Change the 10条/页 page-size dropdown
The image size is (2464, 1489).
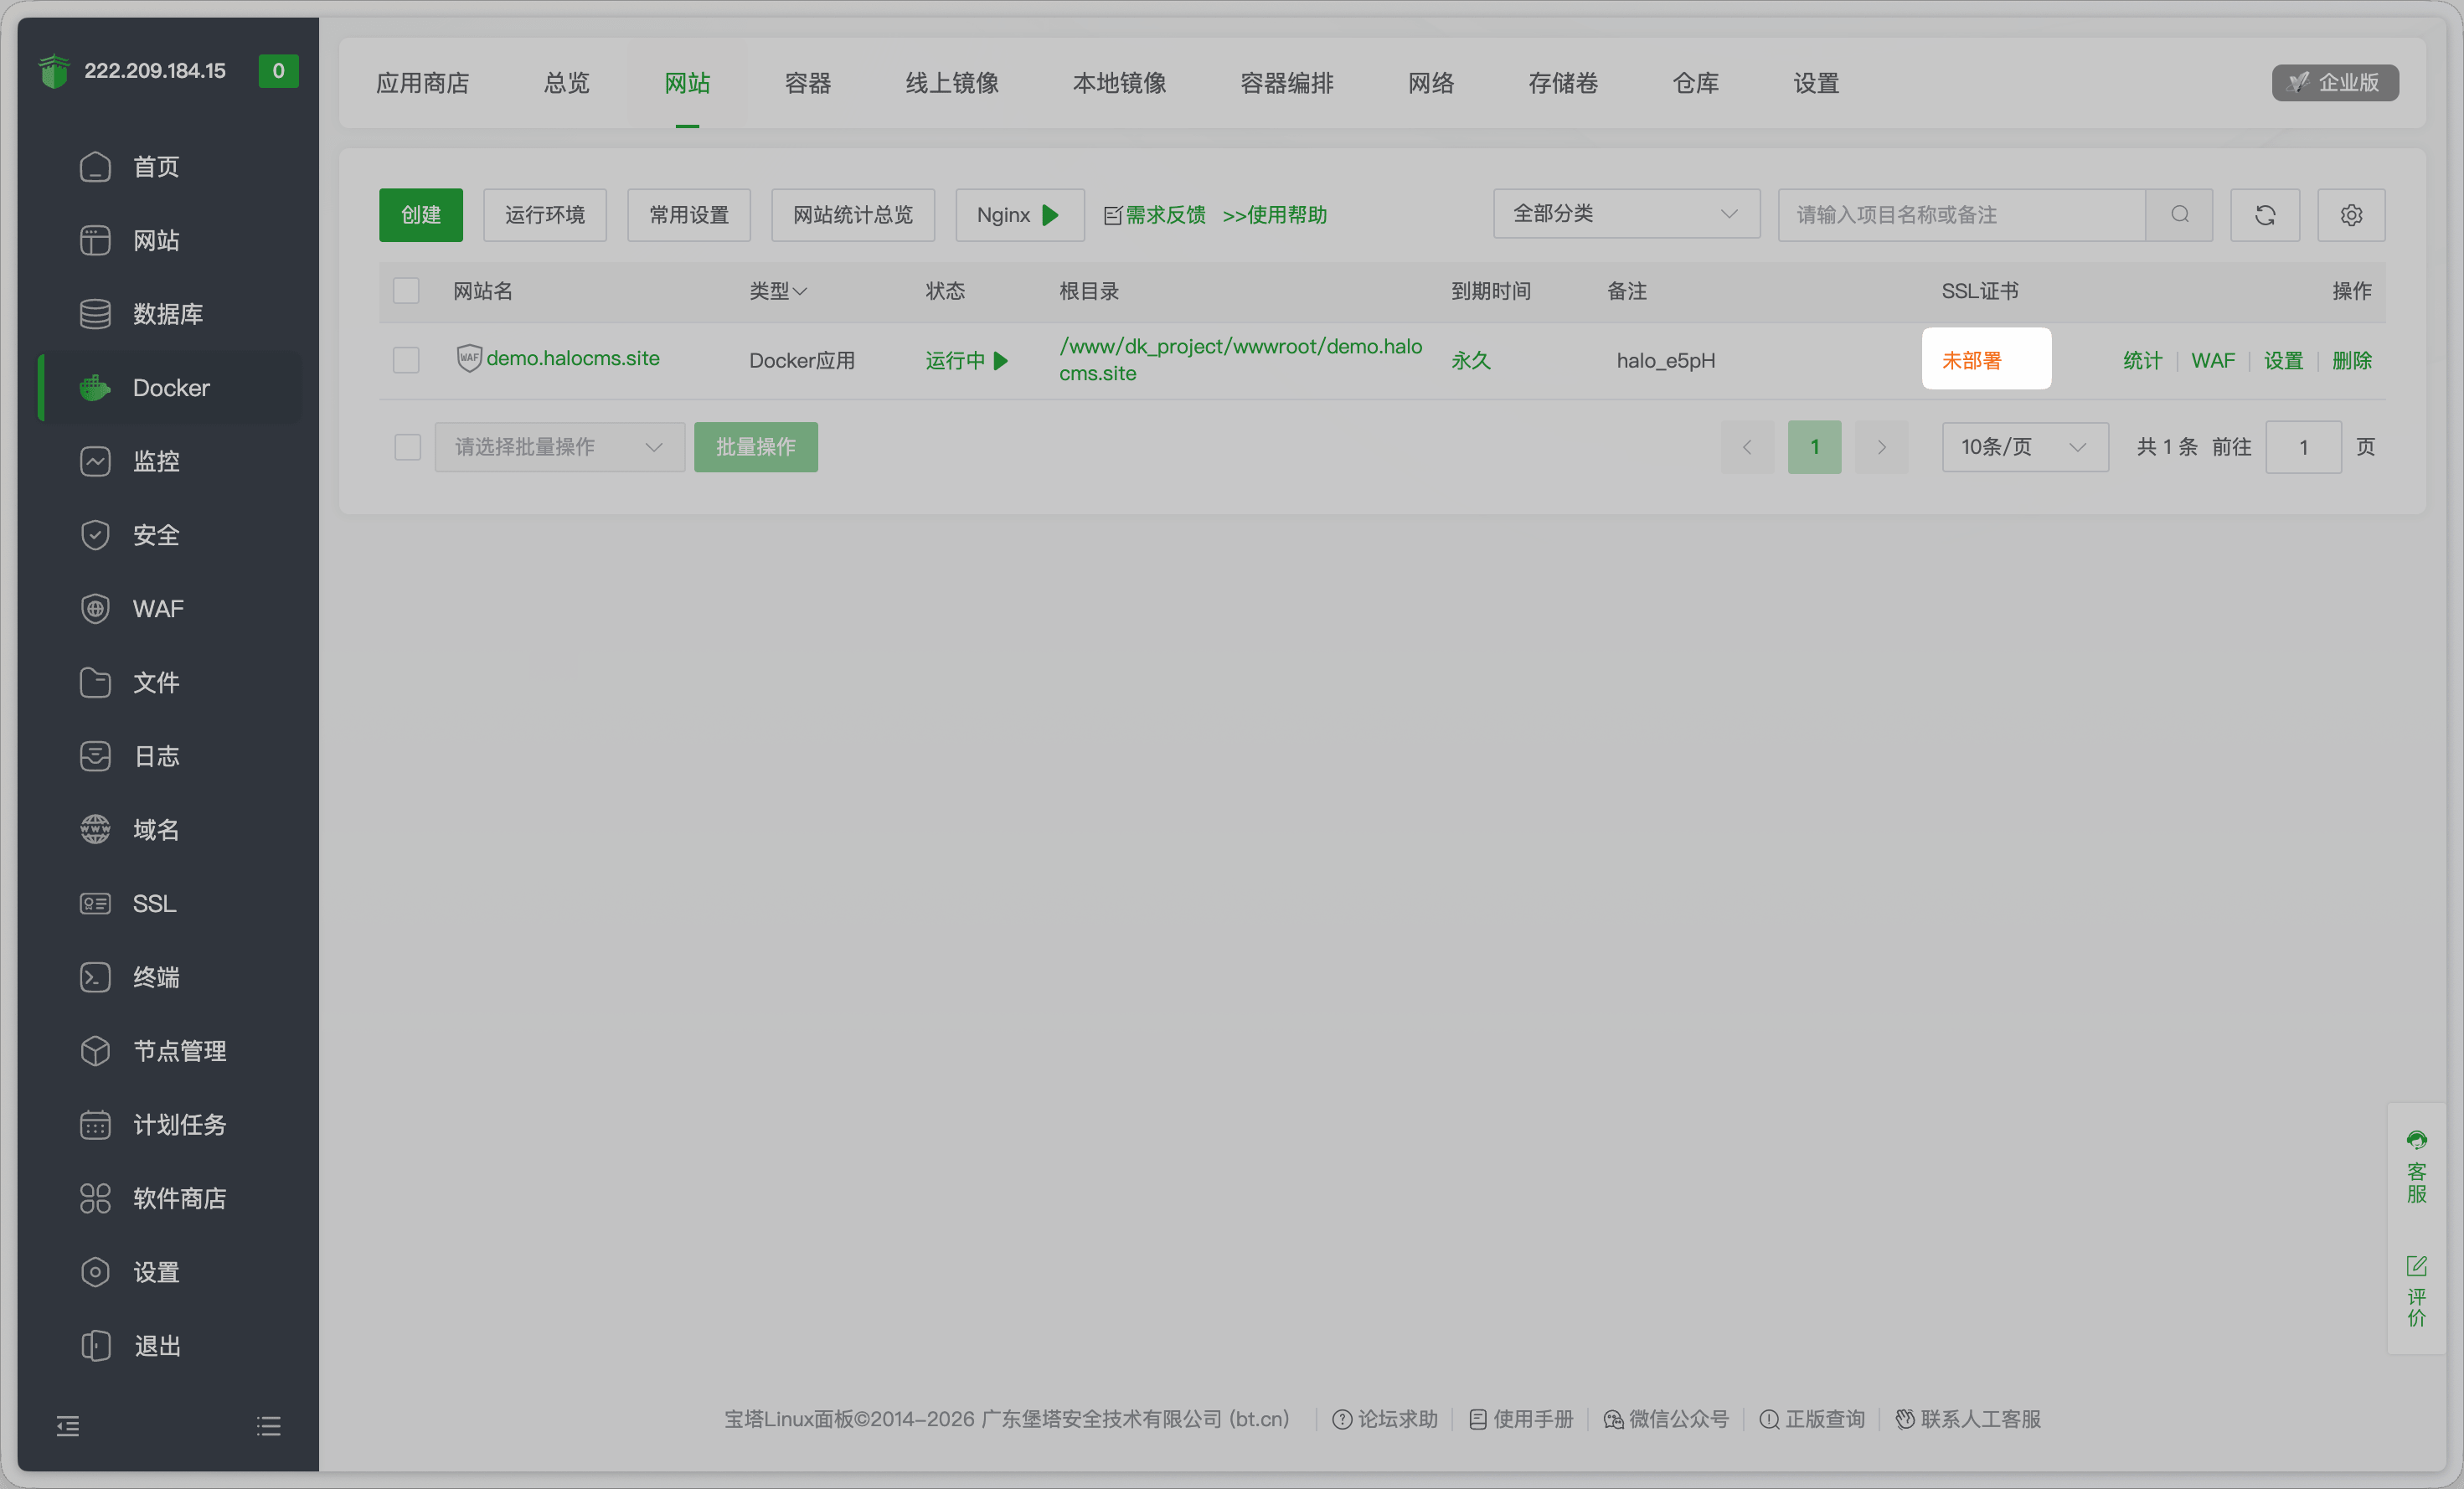[2023, 447]
